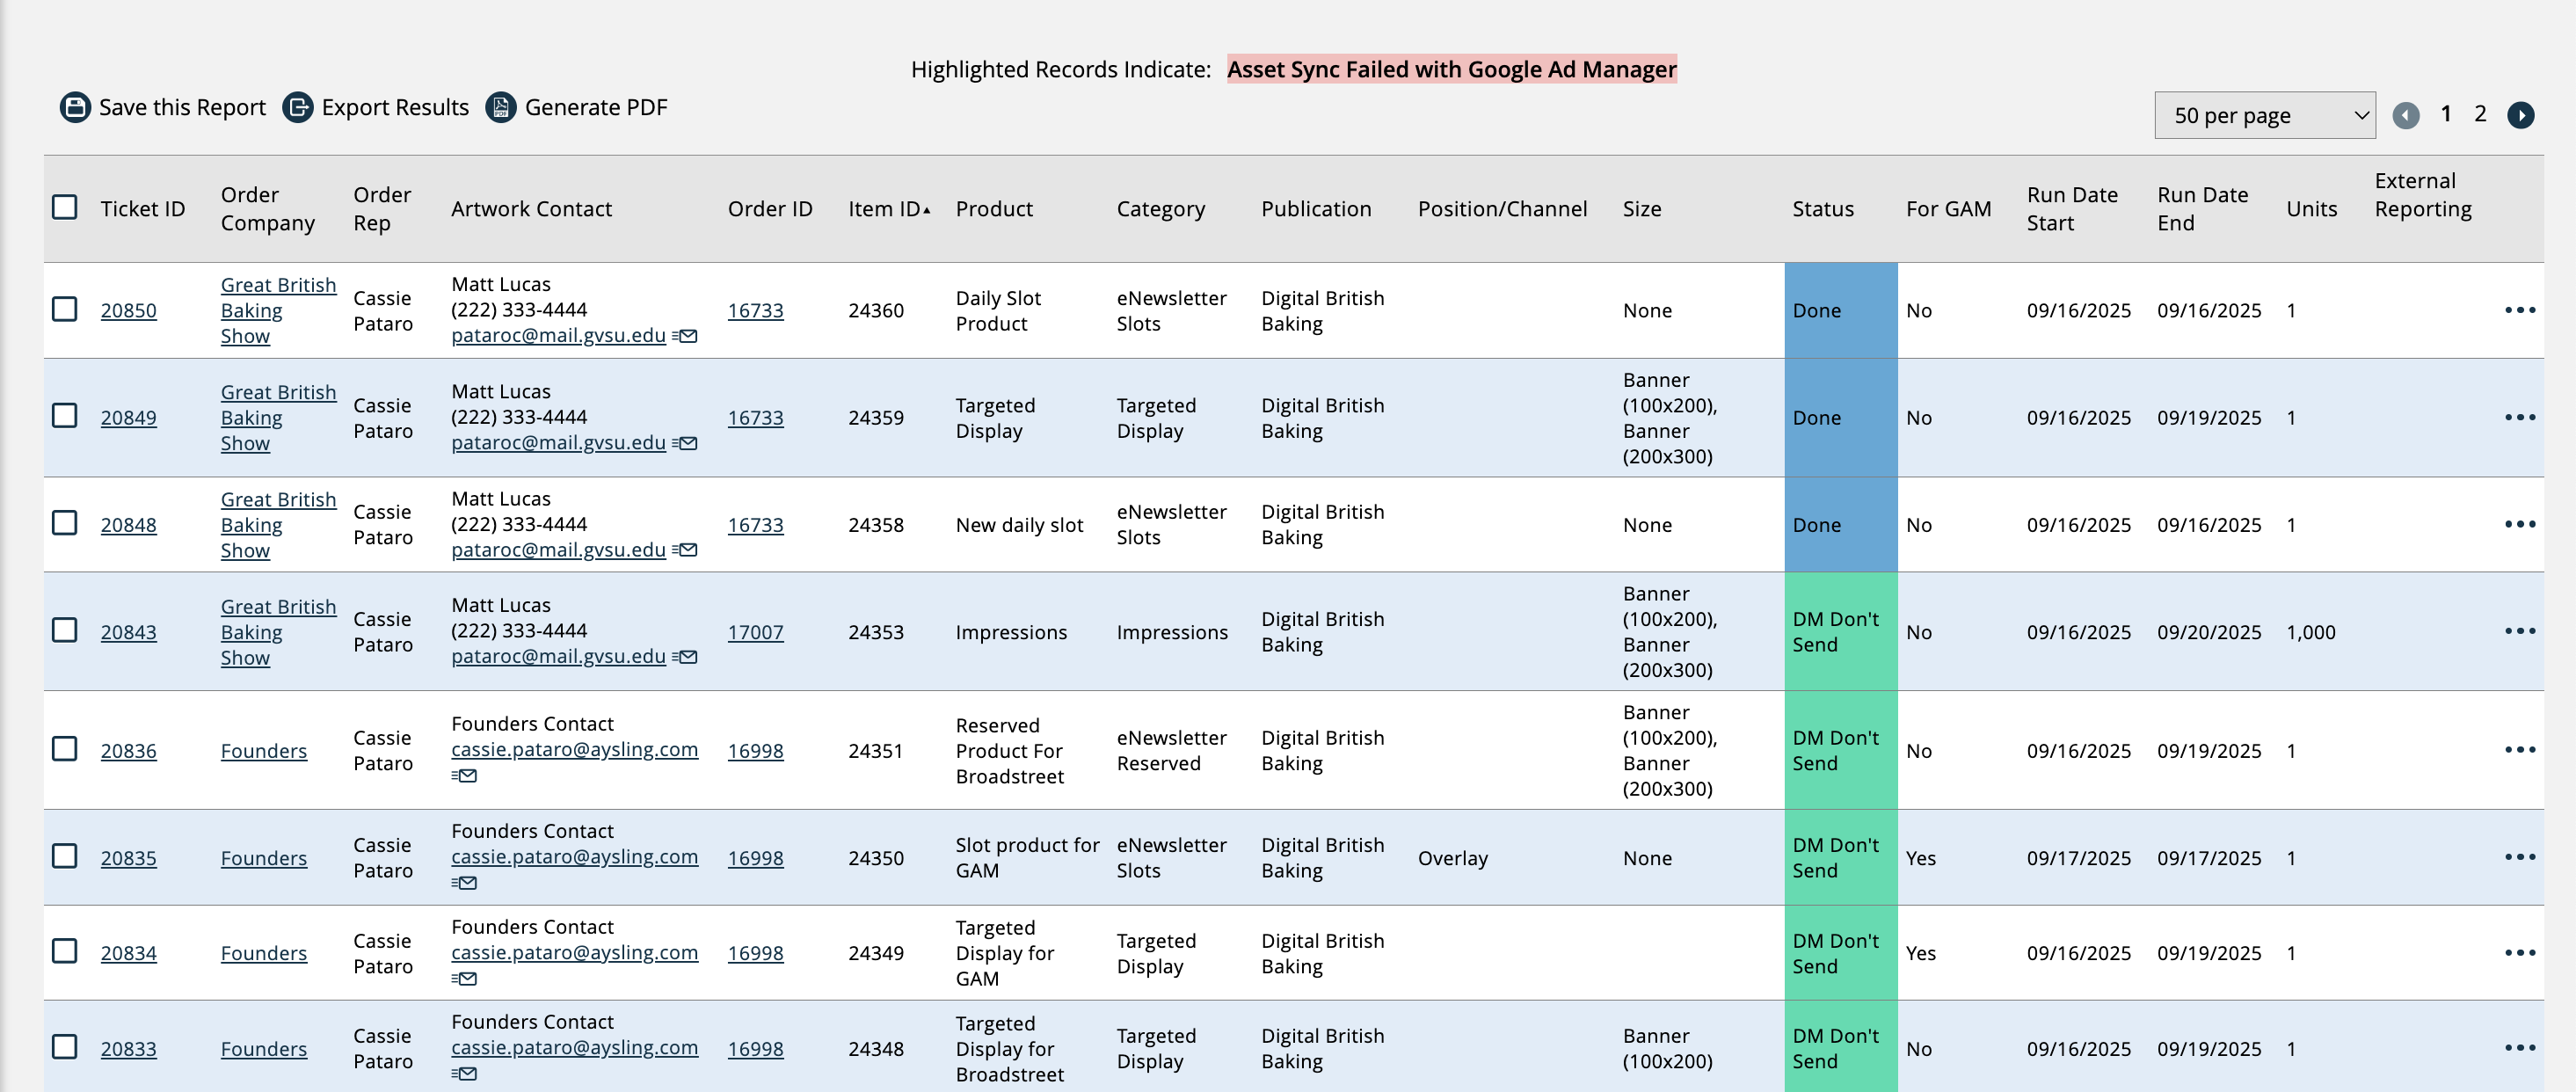Image resolution: width=2576 pixels, height=1092 pixels.
Task: Click the previous page arrow icon
Action: pos(2405,115)
